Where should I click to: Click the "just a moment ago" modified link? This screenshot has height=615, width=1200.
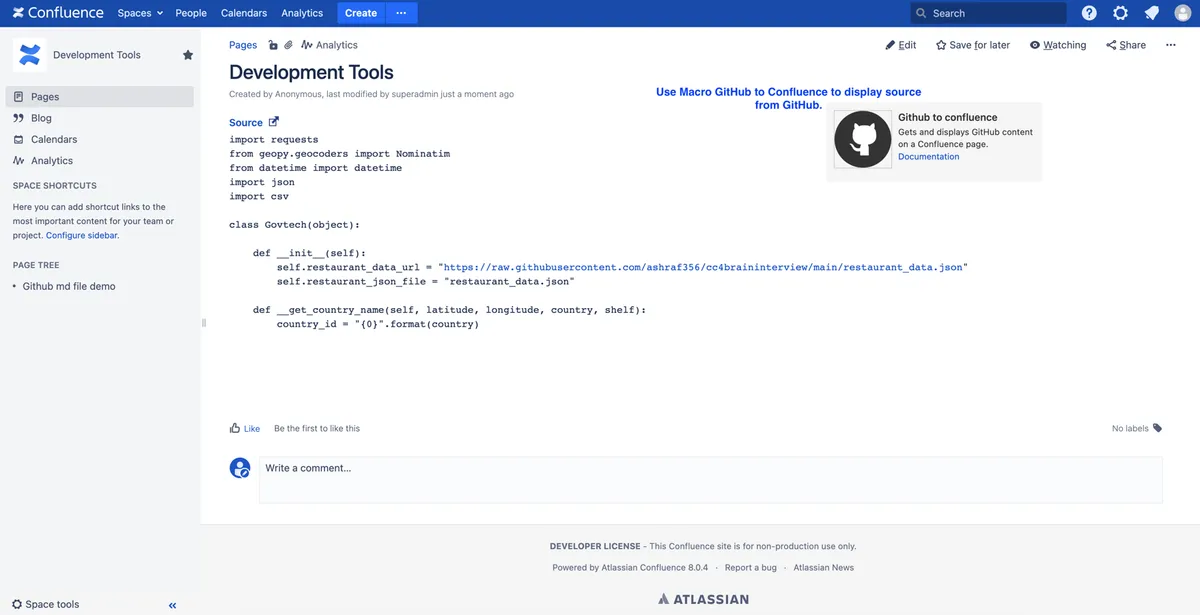[x=477, y=94]
